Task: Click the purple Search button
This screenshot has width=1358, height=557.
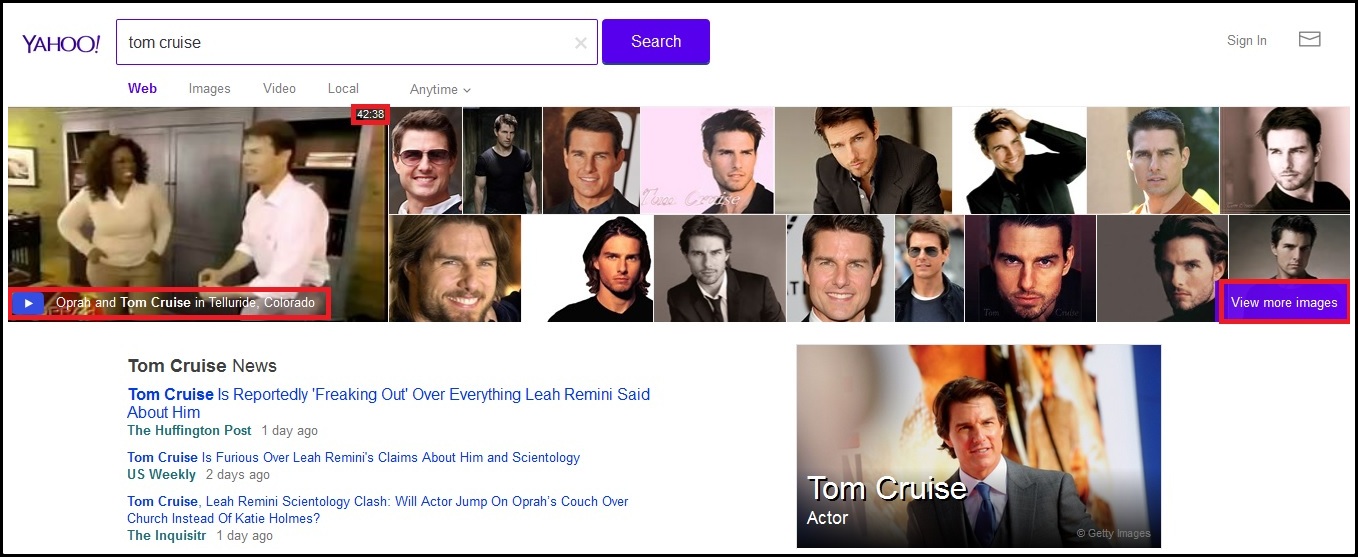Action: click(656, 42)
